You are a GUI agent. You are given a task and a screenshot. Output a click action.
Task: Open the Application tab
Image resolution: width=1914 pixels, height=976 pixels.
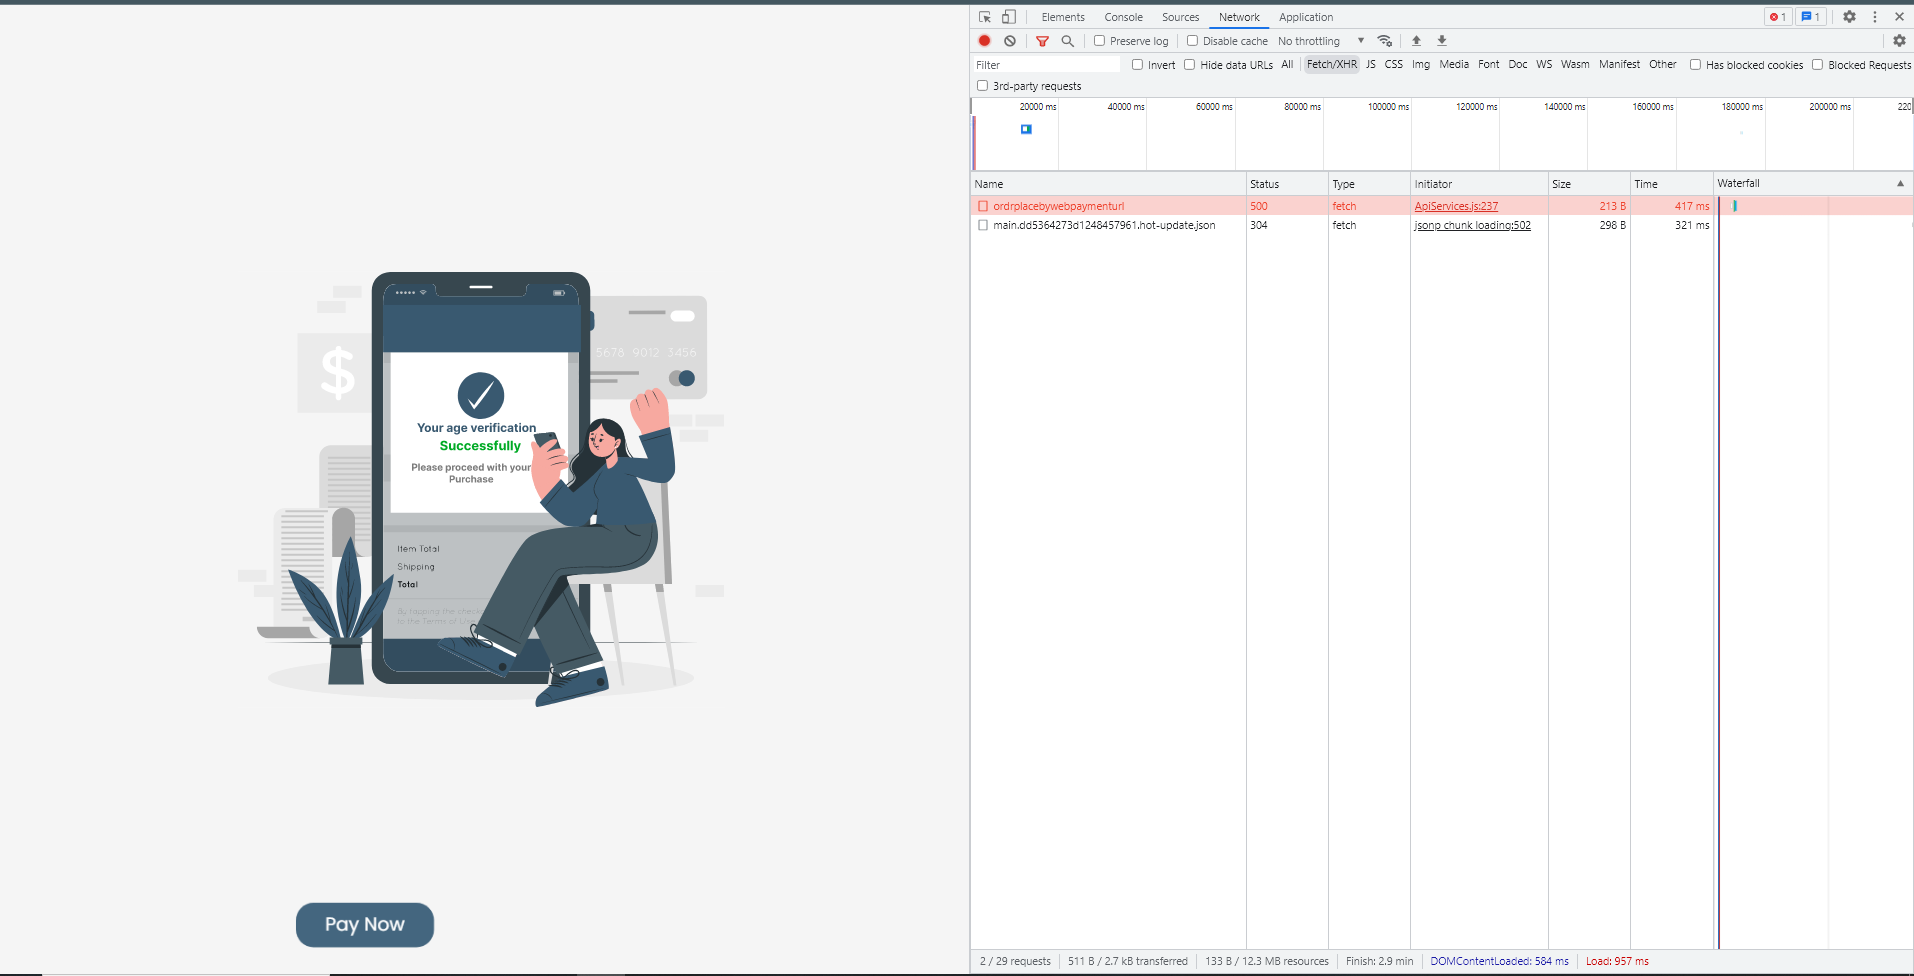1305,17
